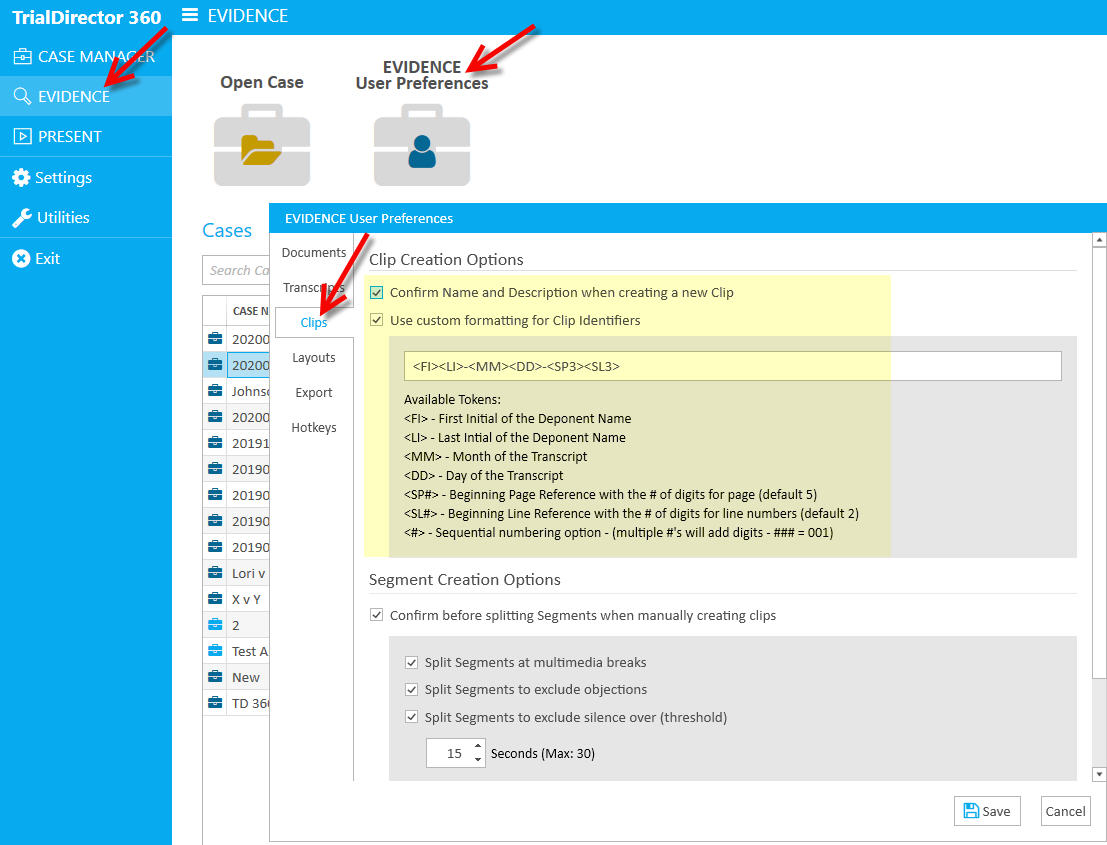
Task: Open the Case Manager section
Action: (x=85, y=56)
